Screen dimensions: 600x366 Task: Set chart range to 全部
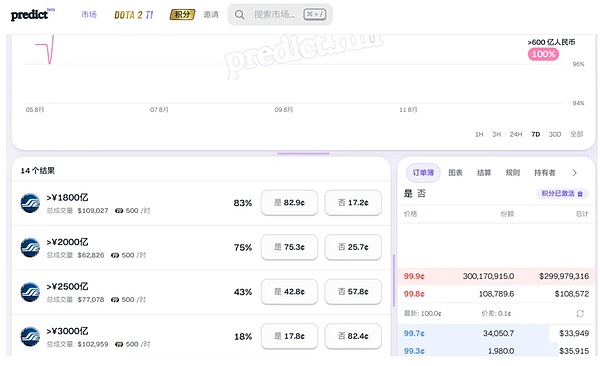(x=577, y=134)
